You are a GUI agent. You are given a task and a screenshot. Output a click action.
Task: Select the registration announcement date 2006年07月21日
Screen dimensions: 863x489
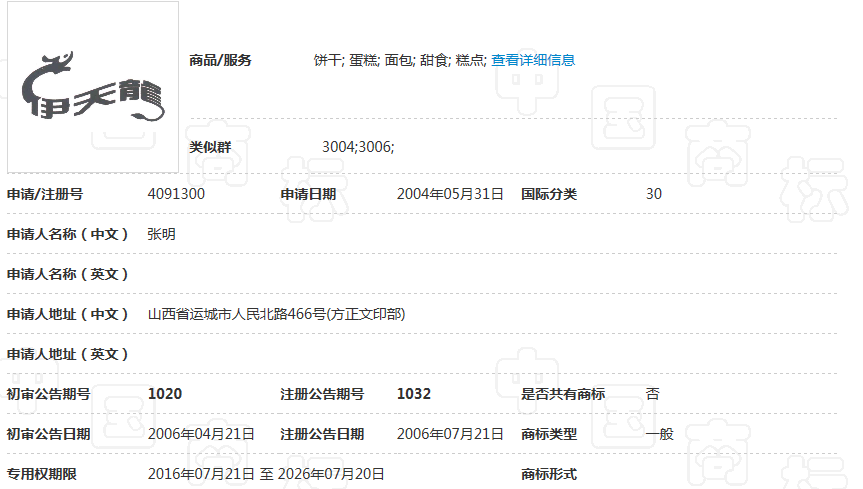point(450,434)
